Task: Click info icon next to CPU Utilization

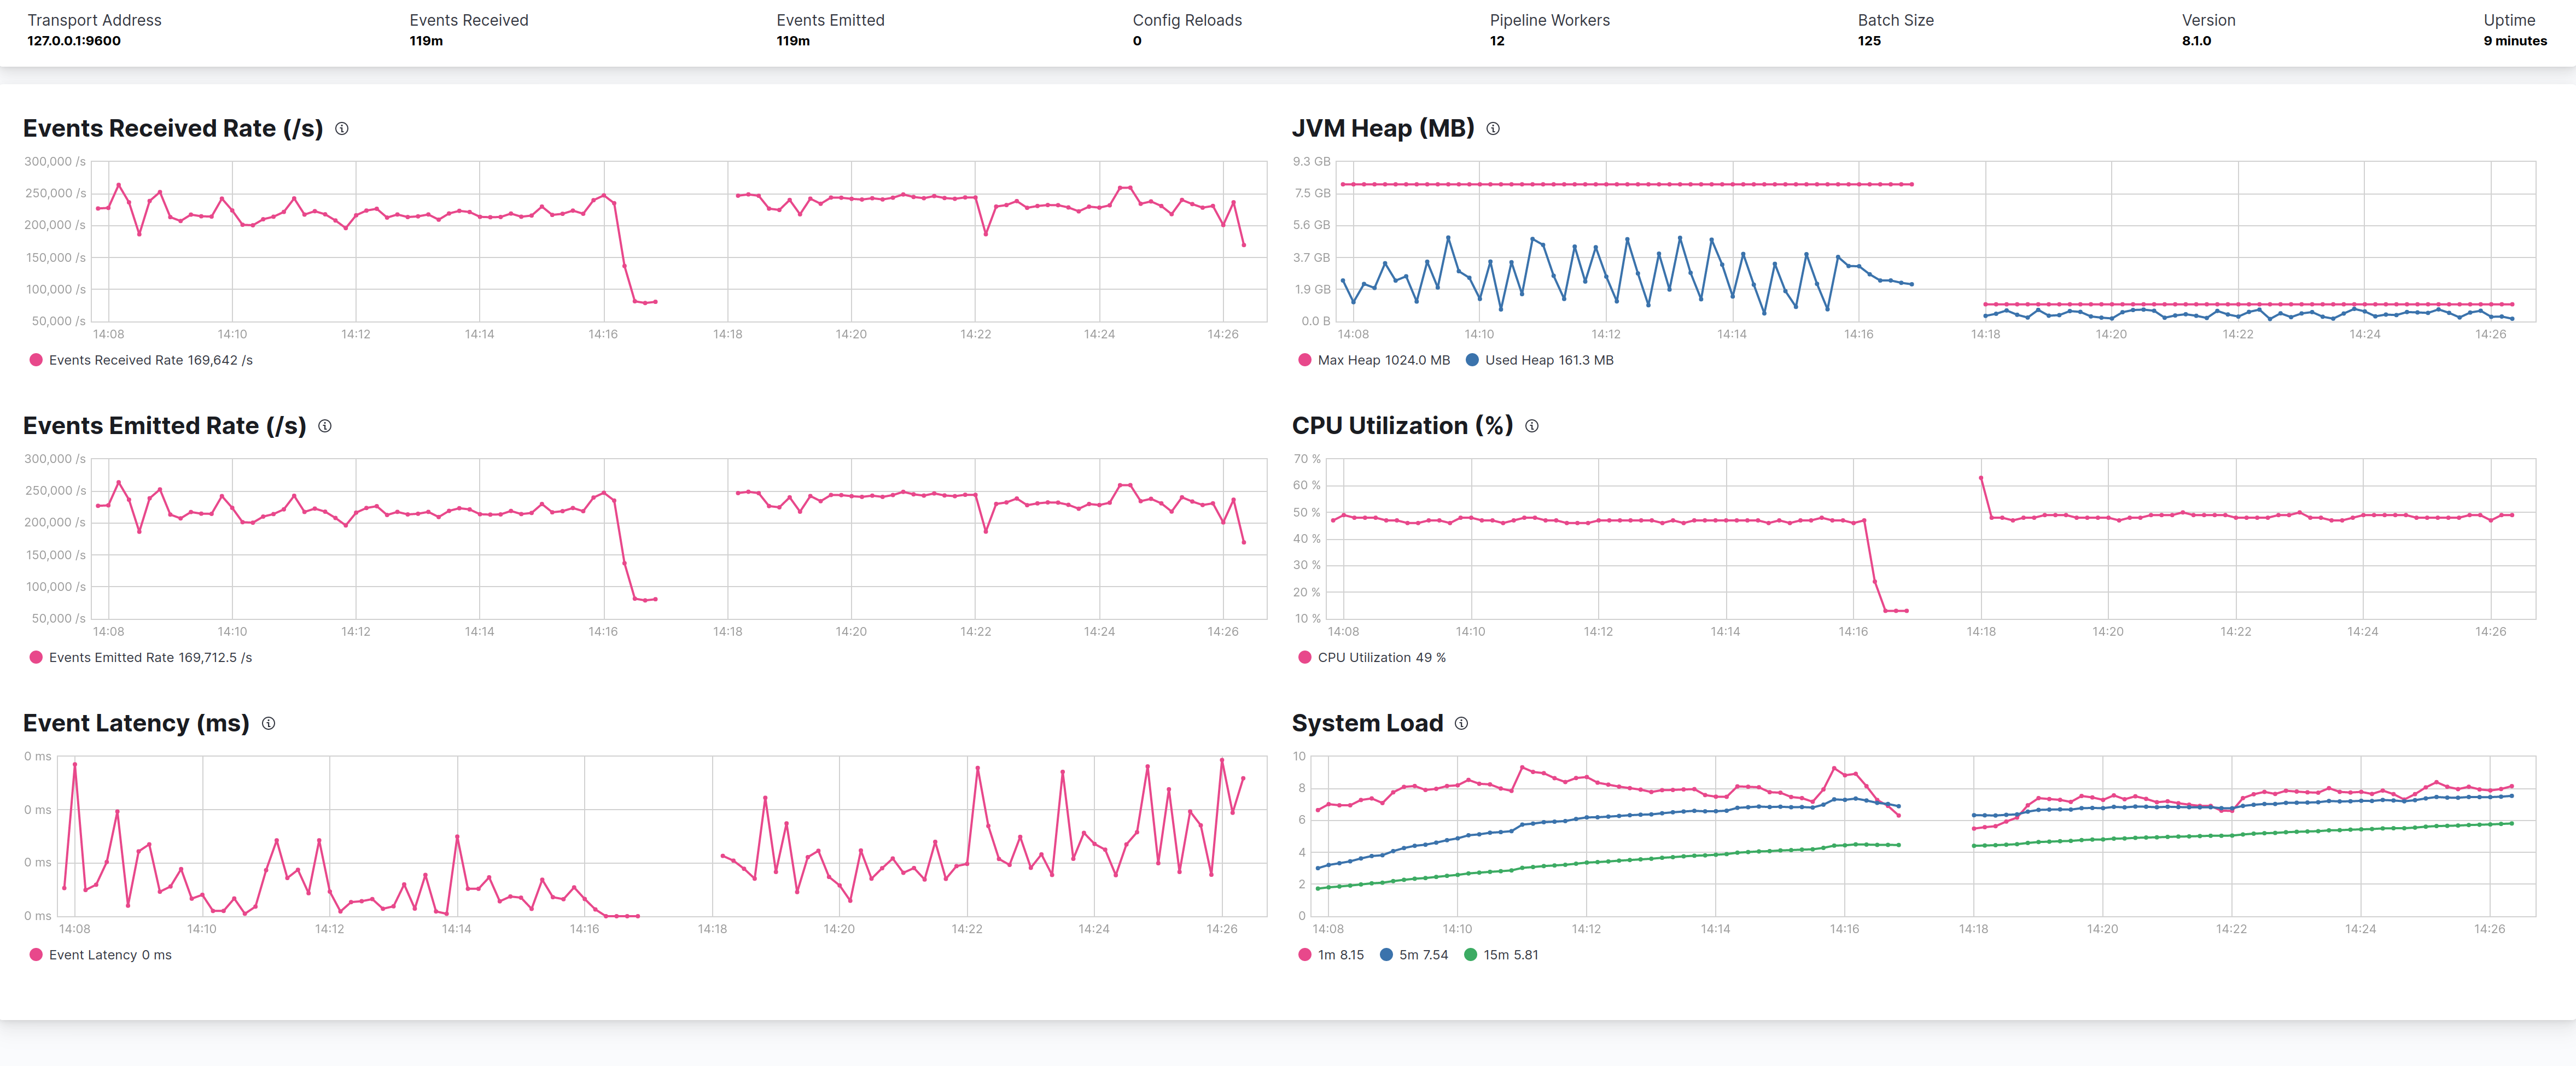Action: 1532,426
